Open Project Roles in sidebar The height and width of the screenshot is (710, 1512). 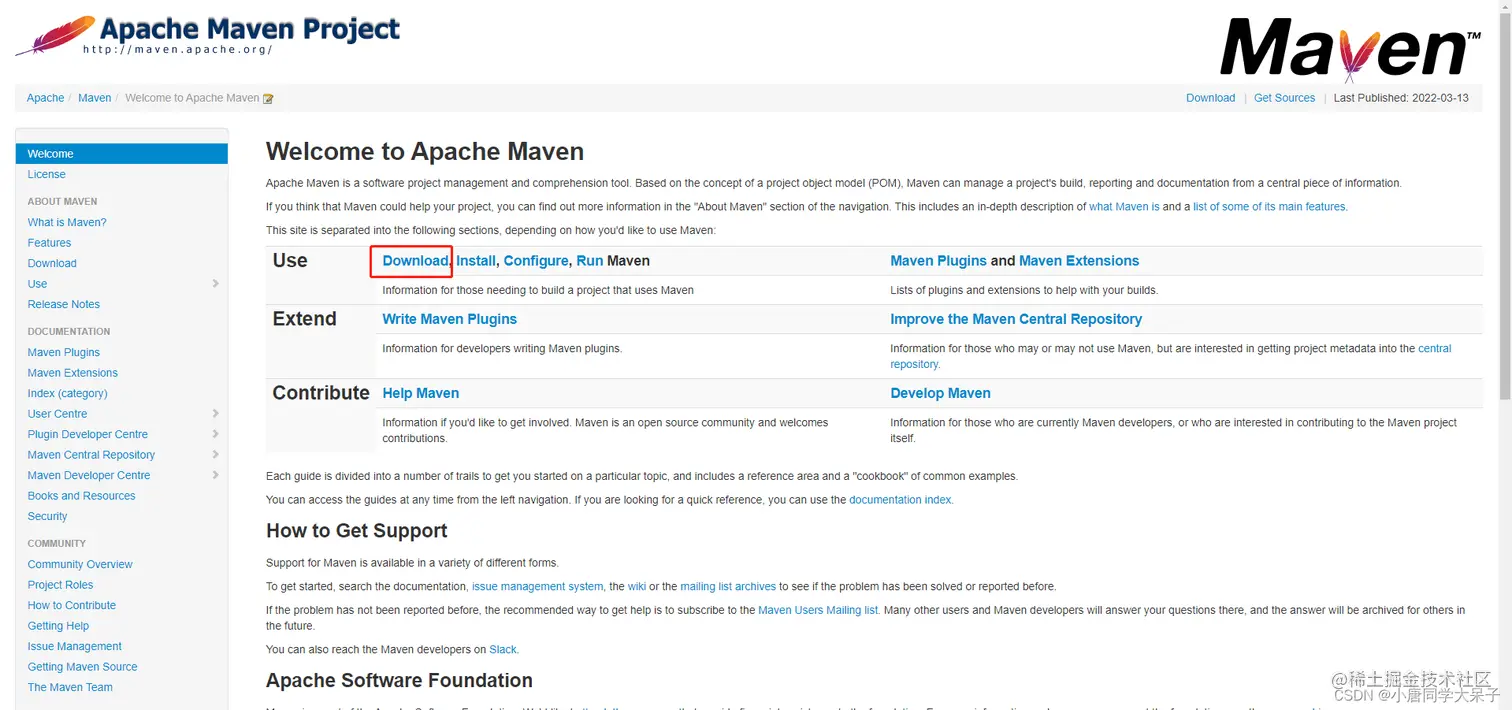[x=61, y=585]
